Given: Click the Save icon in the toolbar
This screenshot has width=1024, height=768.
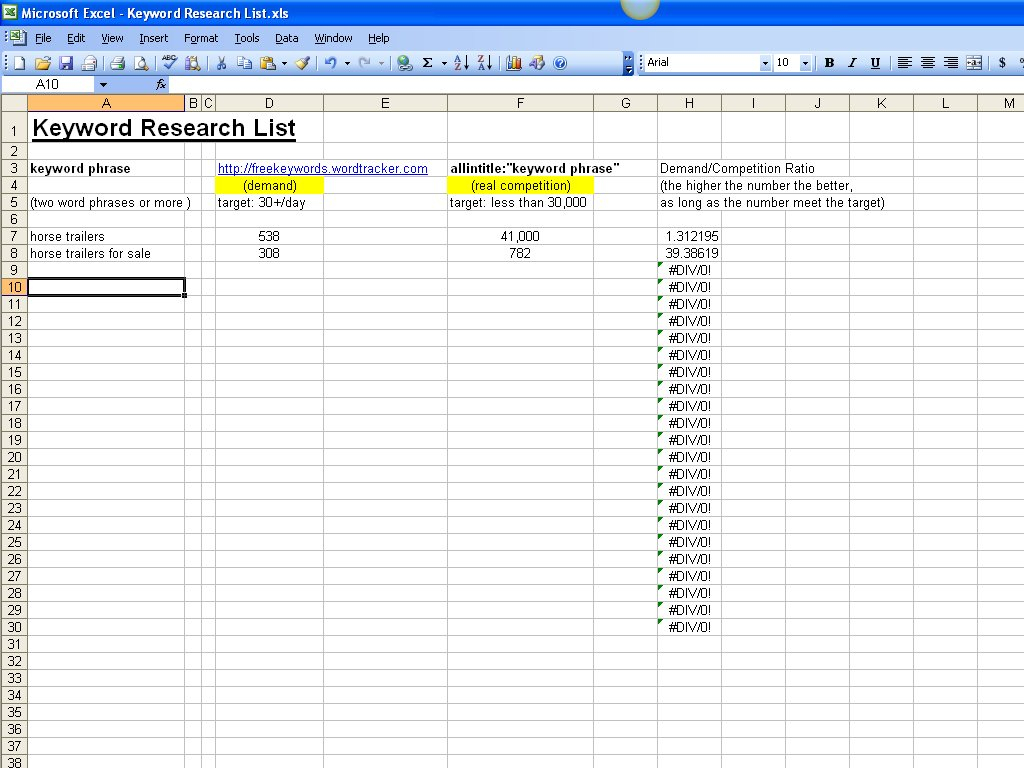Looking at the screenshot, I should click(x=66, y=63).
